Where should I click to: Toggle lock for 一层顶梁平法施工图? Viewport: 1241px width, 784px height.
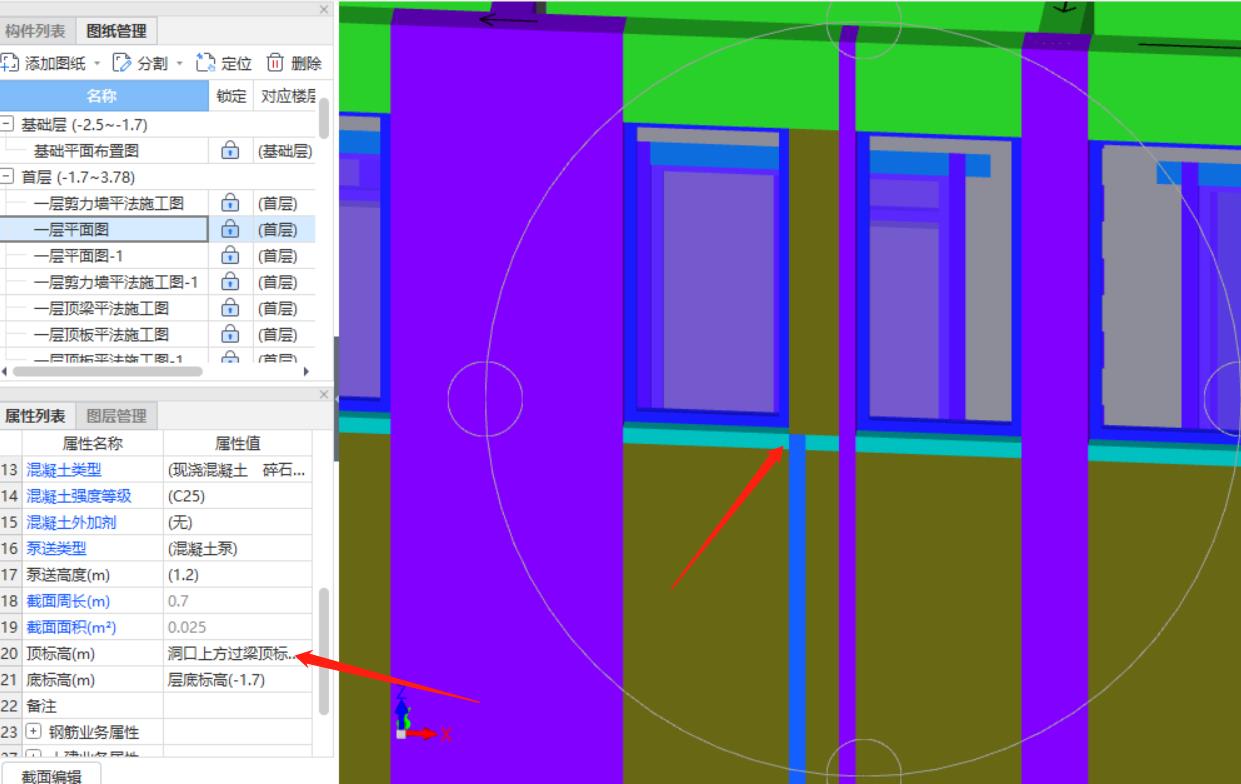pyautogui.click(x=230, y=308)
